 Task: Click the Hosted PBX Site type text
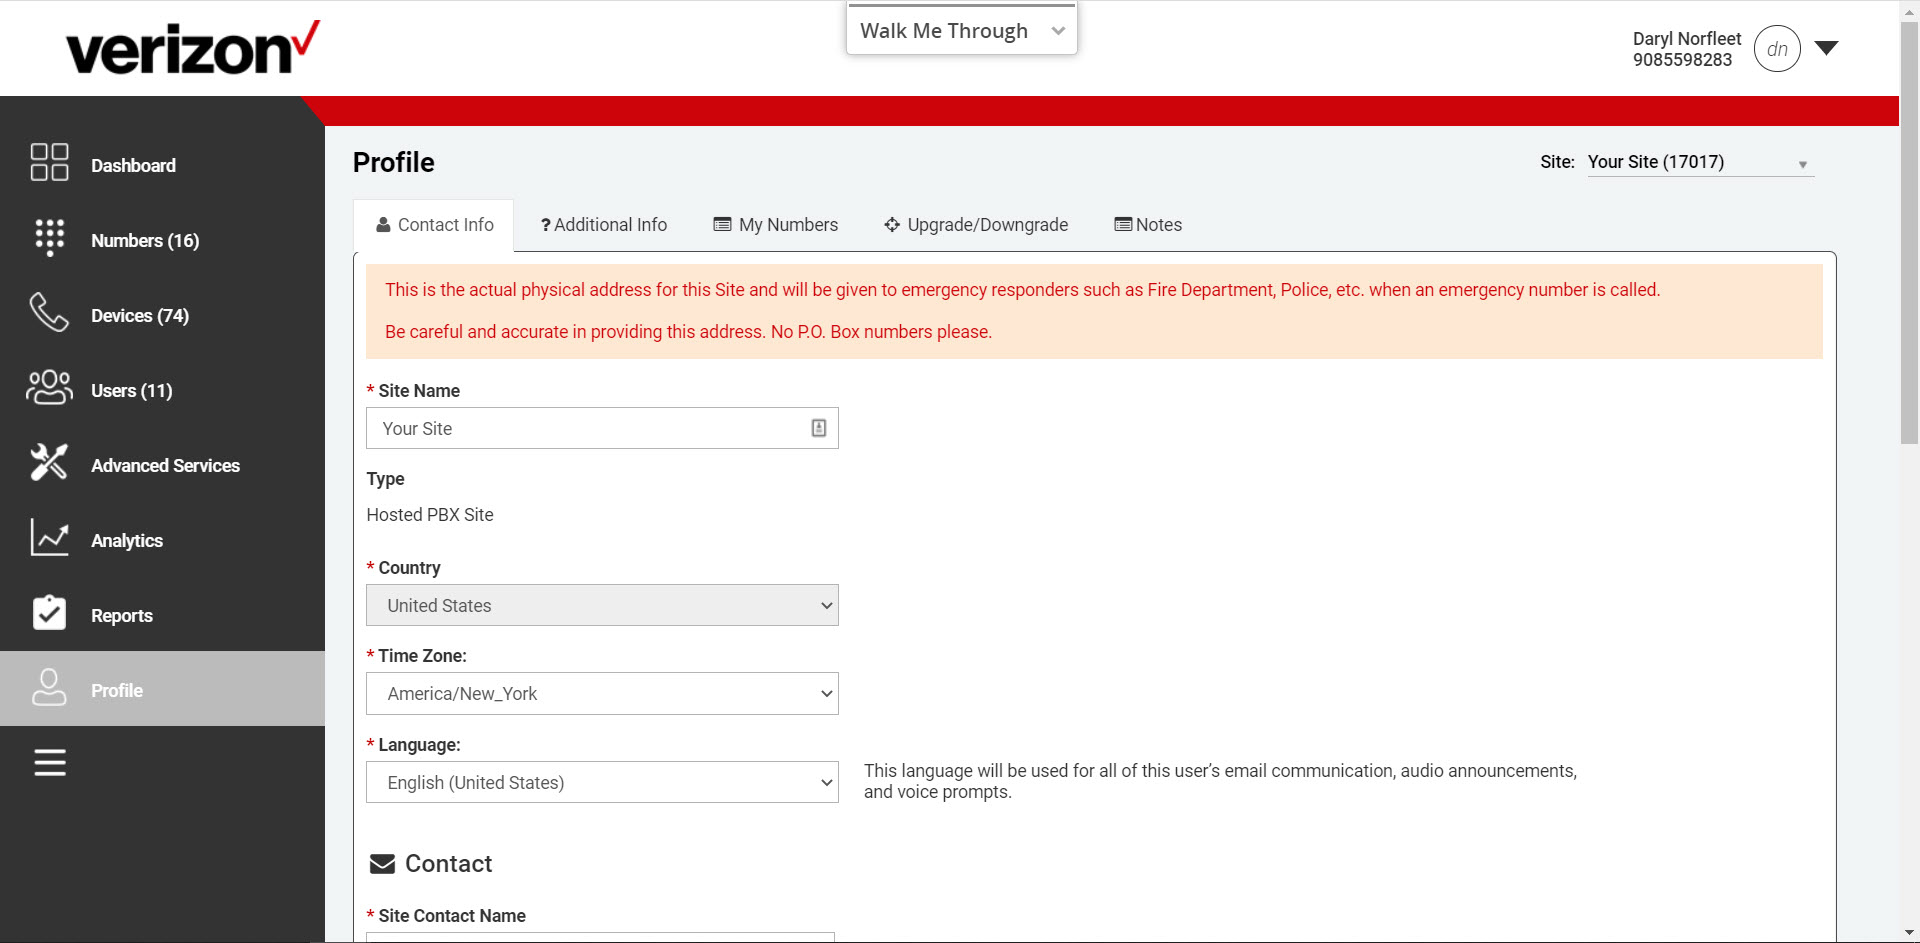coord(430,515)
